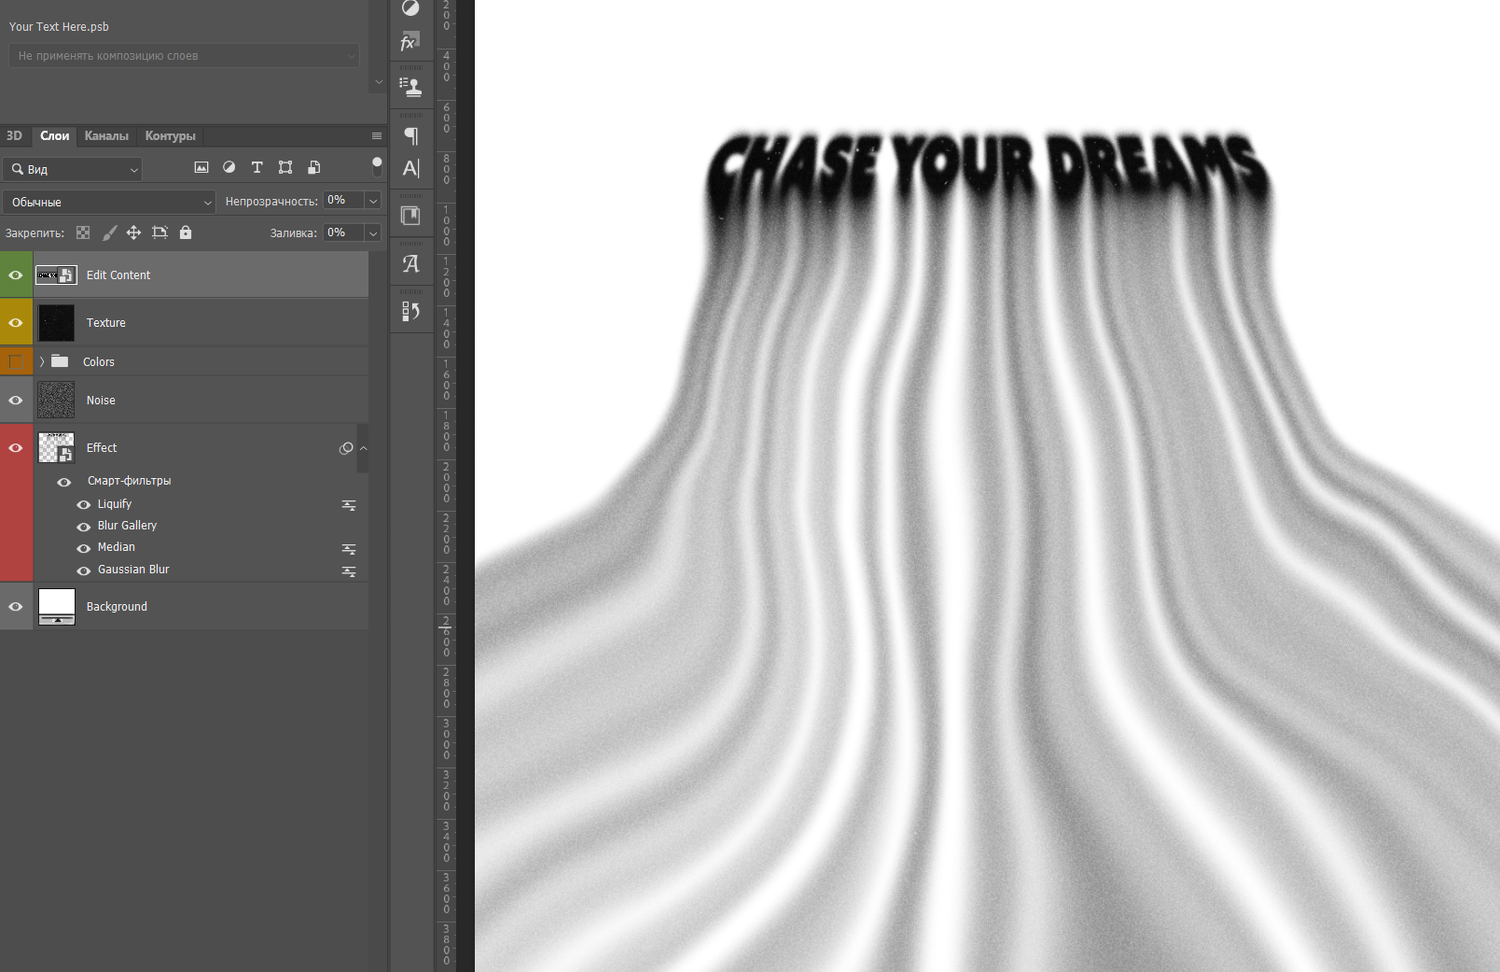This screenshot has width=1500, height=972.
Task: Disable the Liquify smart filter
Action: (x=84, y=505)
